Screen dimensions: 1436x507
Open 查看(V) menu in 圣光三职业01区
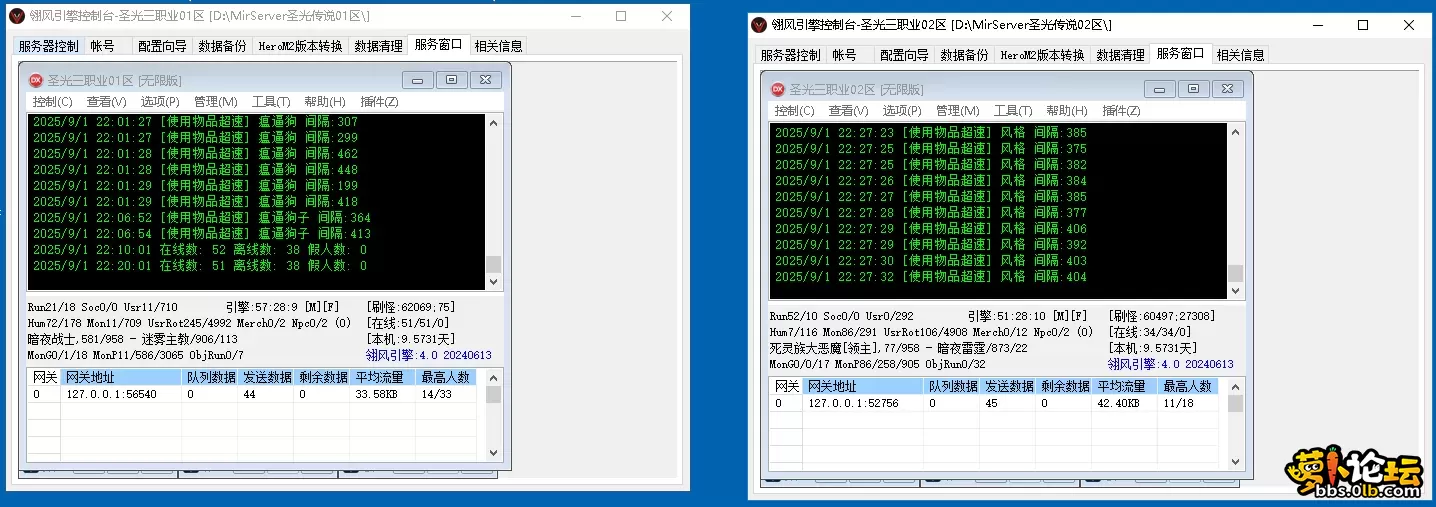[x=106, y=102]
